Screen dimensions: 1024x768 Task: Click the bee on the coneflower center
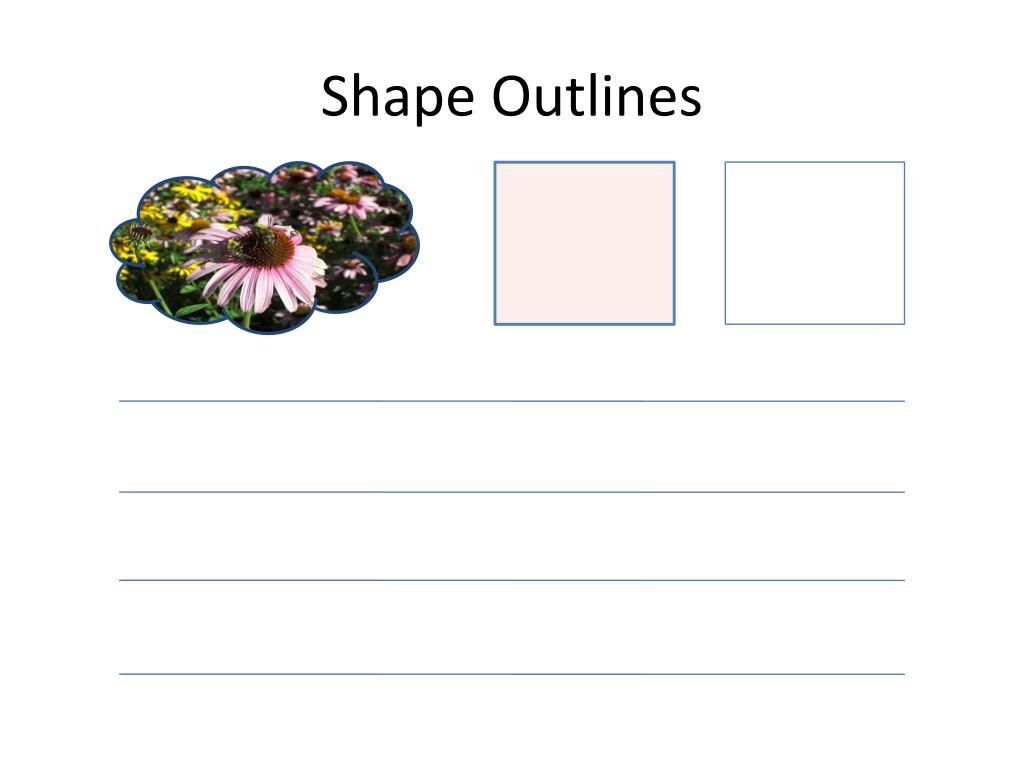(263, 234)
